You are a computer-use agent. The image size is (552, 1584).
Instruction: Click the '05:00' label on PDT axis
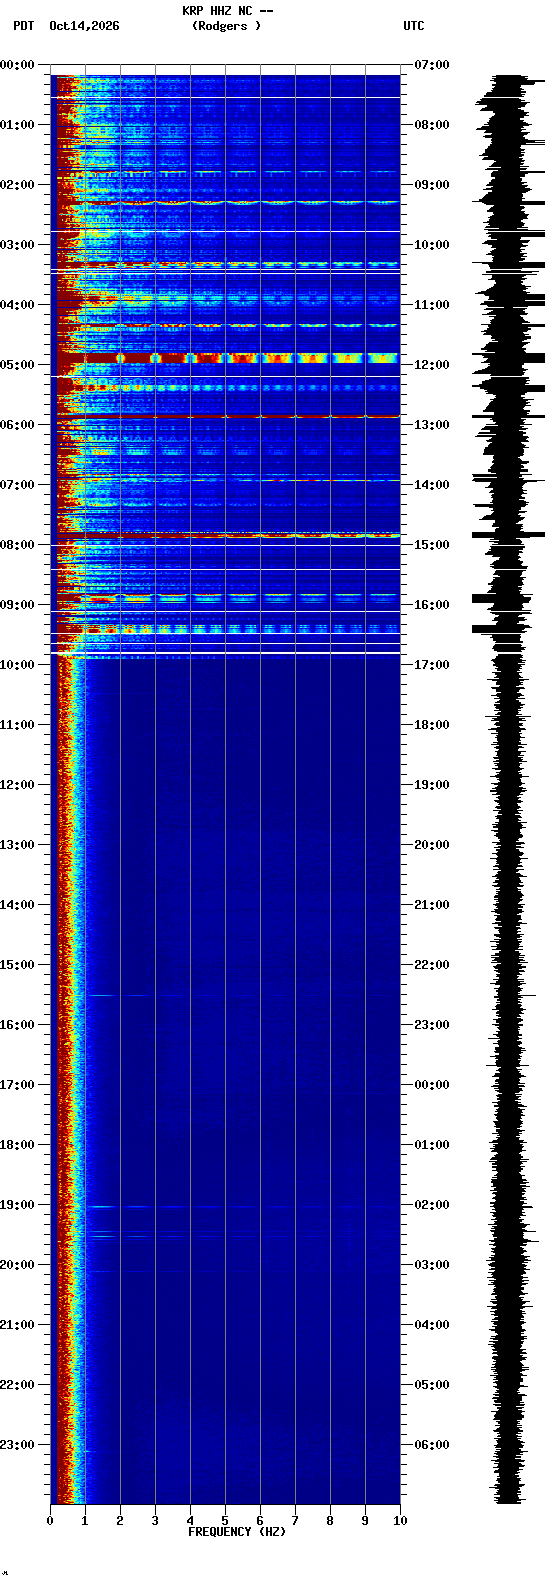(17, 364)
